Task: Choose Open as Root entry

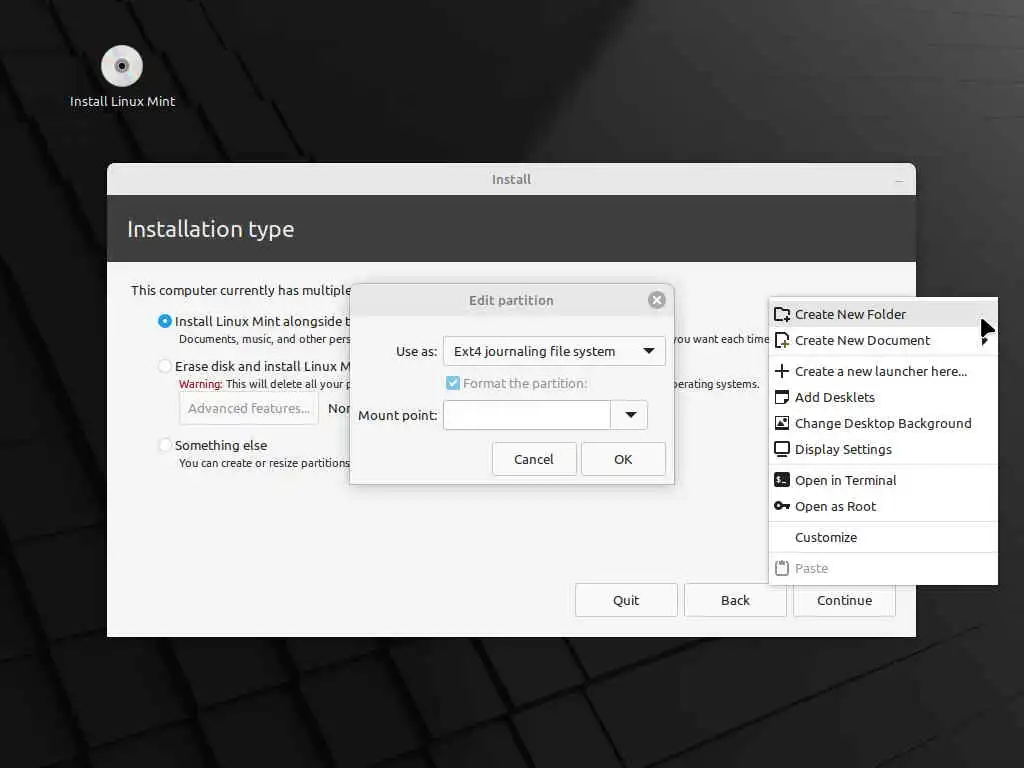Action: tap(883, 507)
